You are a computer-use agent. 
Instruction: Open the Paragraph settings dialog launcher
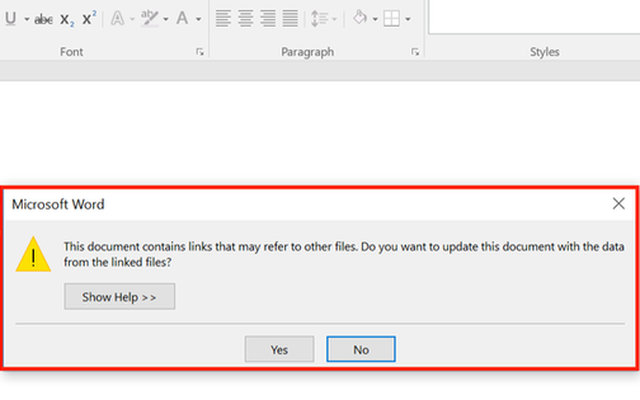tap(415, 52)
